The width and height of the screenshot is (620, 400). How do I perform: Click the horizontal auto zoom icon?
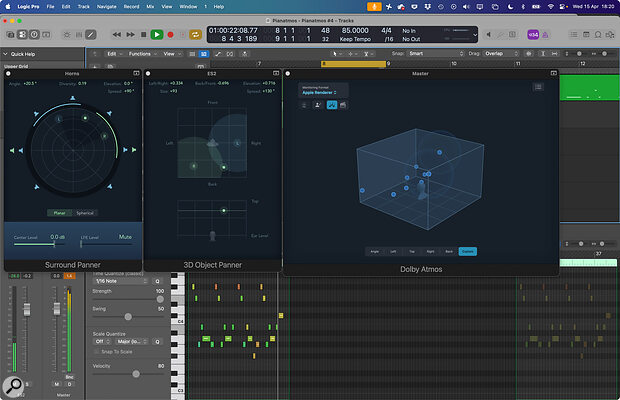point(555,54)
